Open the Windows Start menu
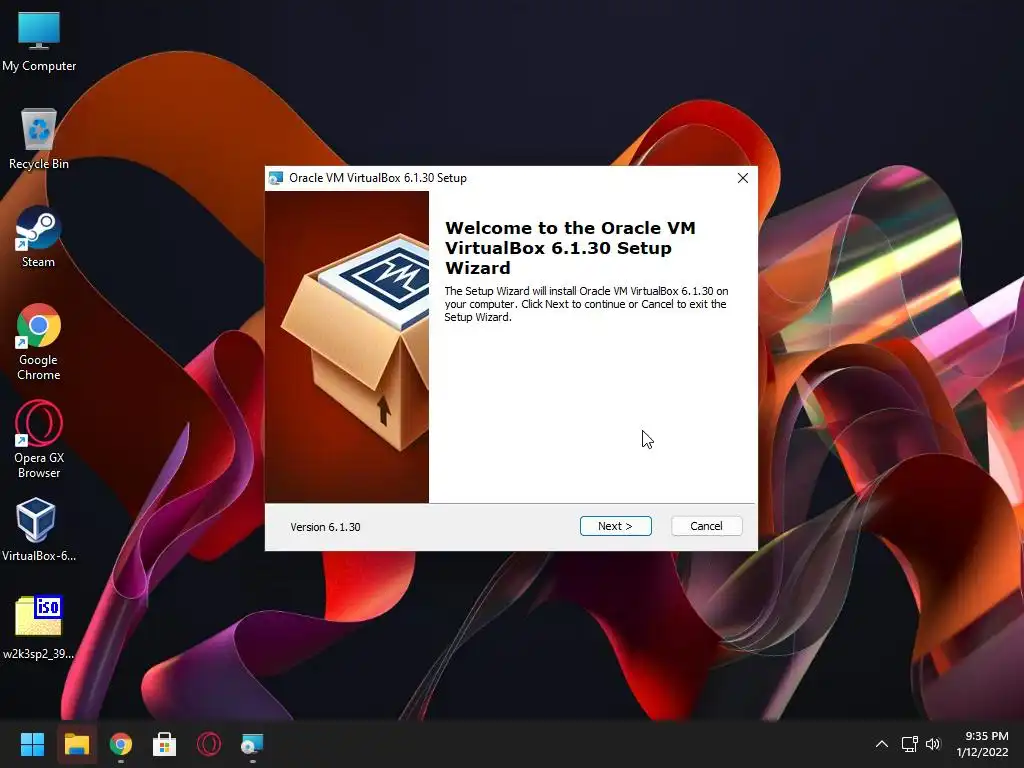The image size is (1024, 768). [x=32, y=744]
